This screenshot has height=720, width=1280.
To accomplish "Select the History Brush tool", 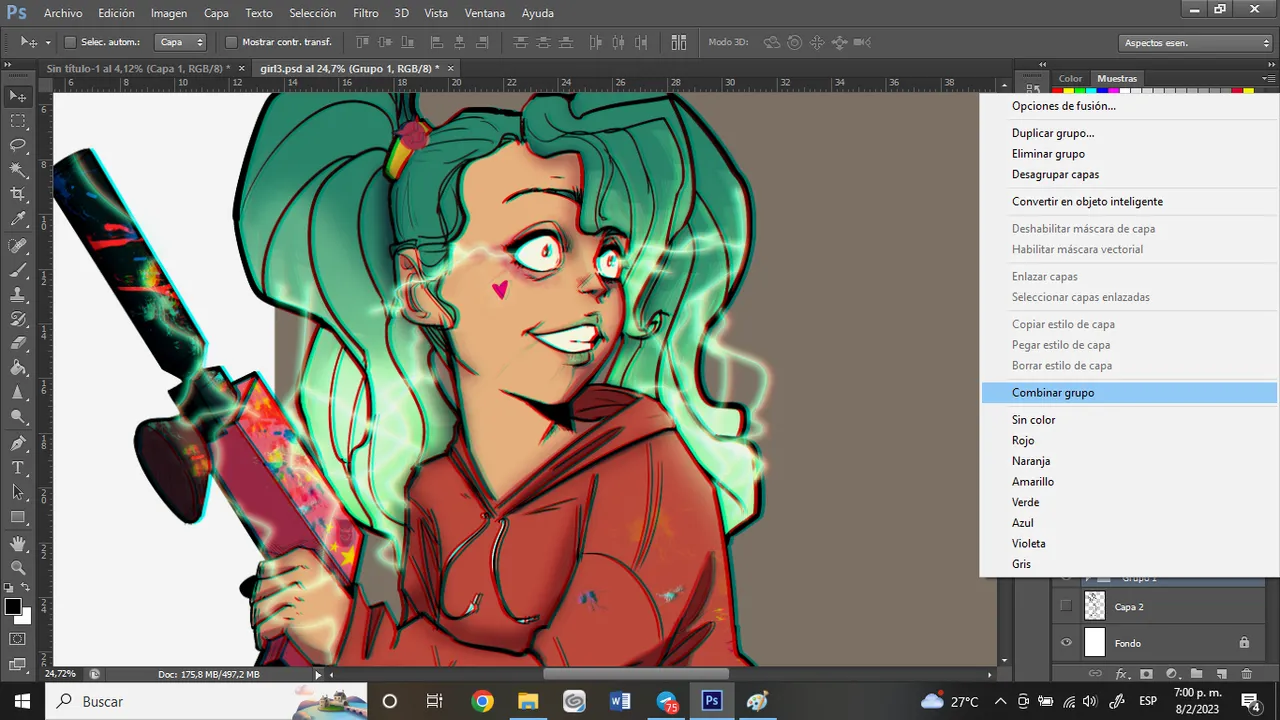I will (18, 319).
